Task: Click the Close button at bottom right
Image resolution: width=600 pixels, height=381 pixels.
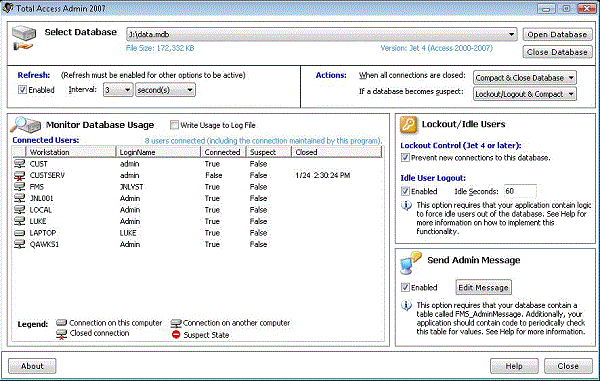Action: pyautogui.click(x=568, y=366)
